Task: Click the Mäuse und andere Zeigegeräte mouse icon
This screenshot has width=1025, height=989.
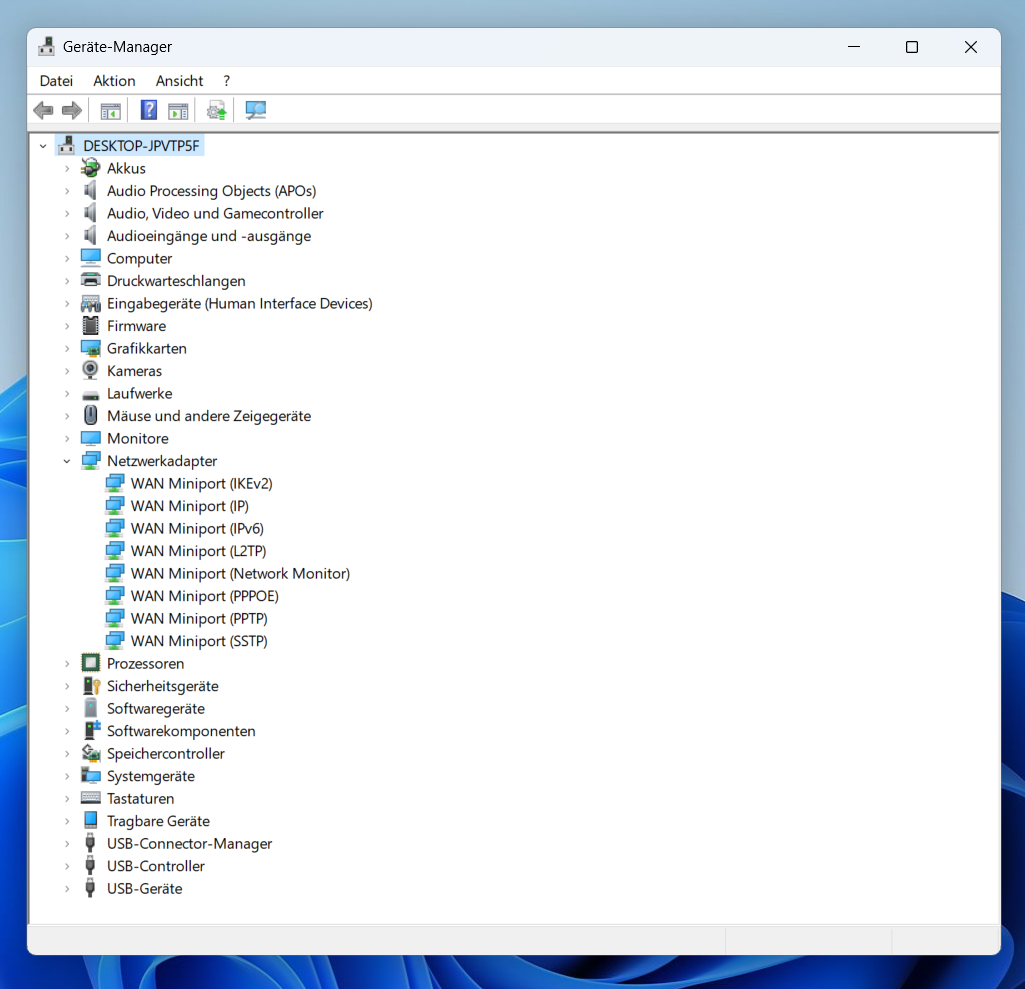Action: tap(91, 416)
